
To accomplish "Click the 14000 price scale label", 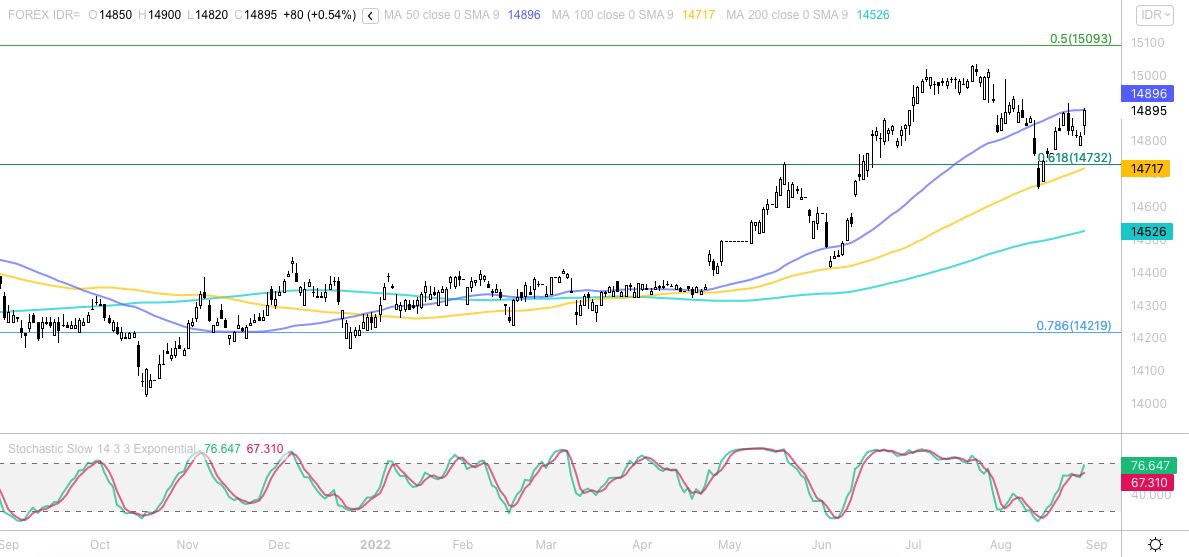I will pos(1148,403).
